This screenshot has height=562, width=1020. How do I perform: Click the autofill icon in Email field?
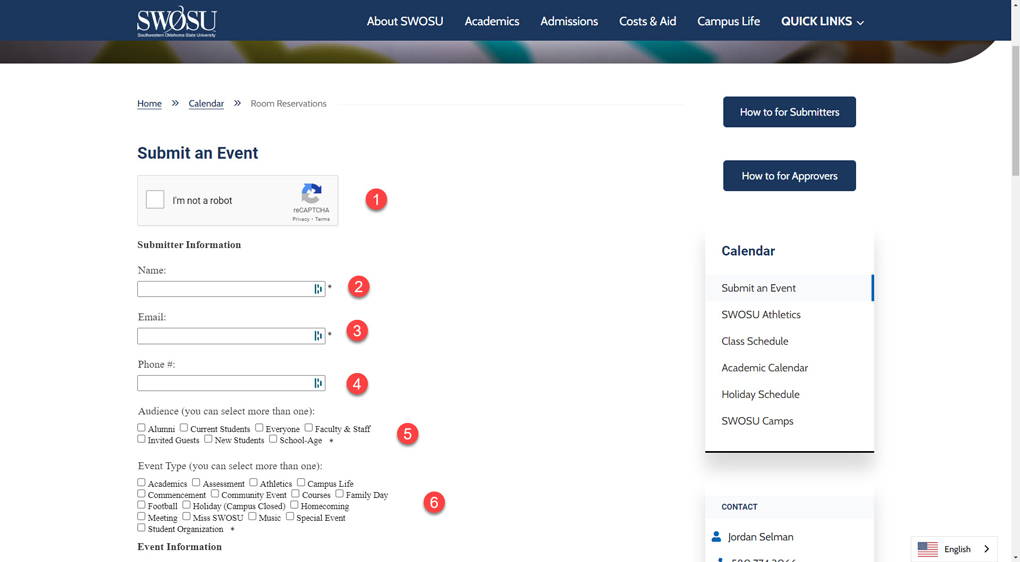(x=318, y=336)
